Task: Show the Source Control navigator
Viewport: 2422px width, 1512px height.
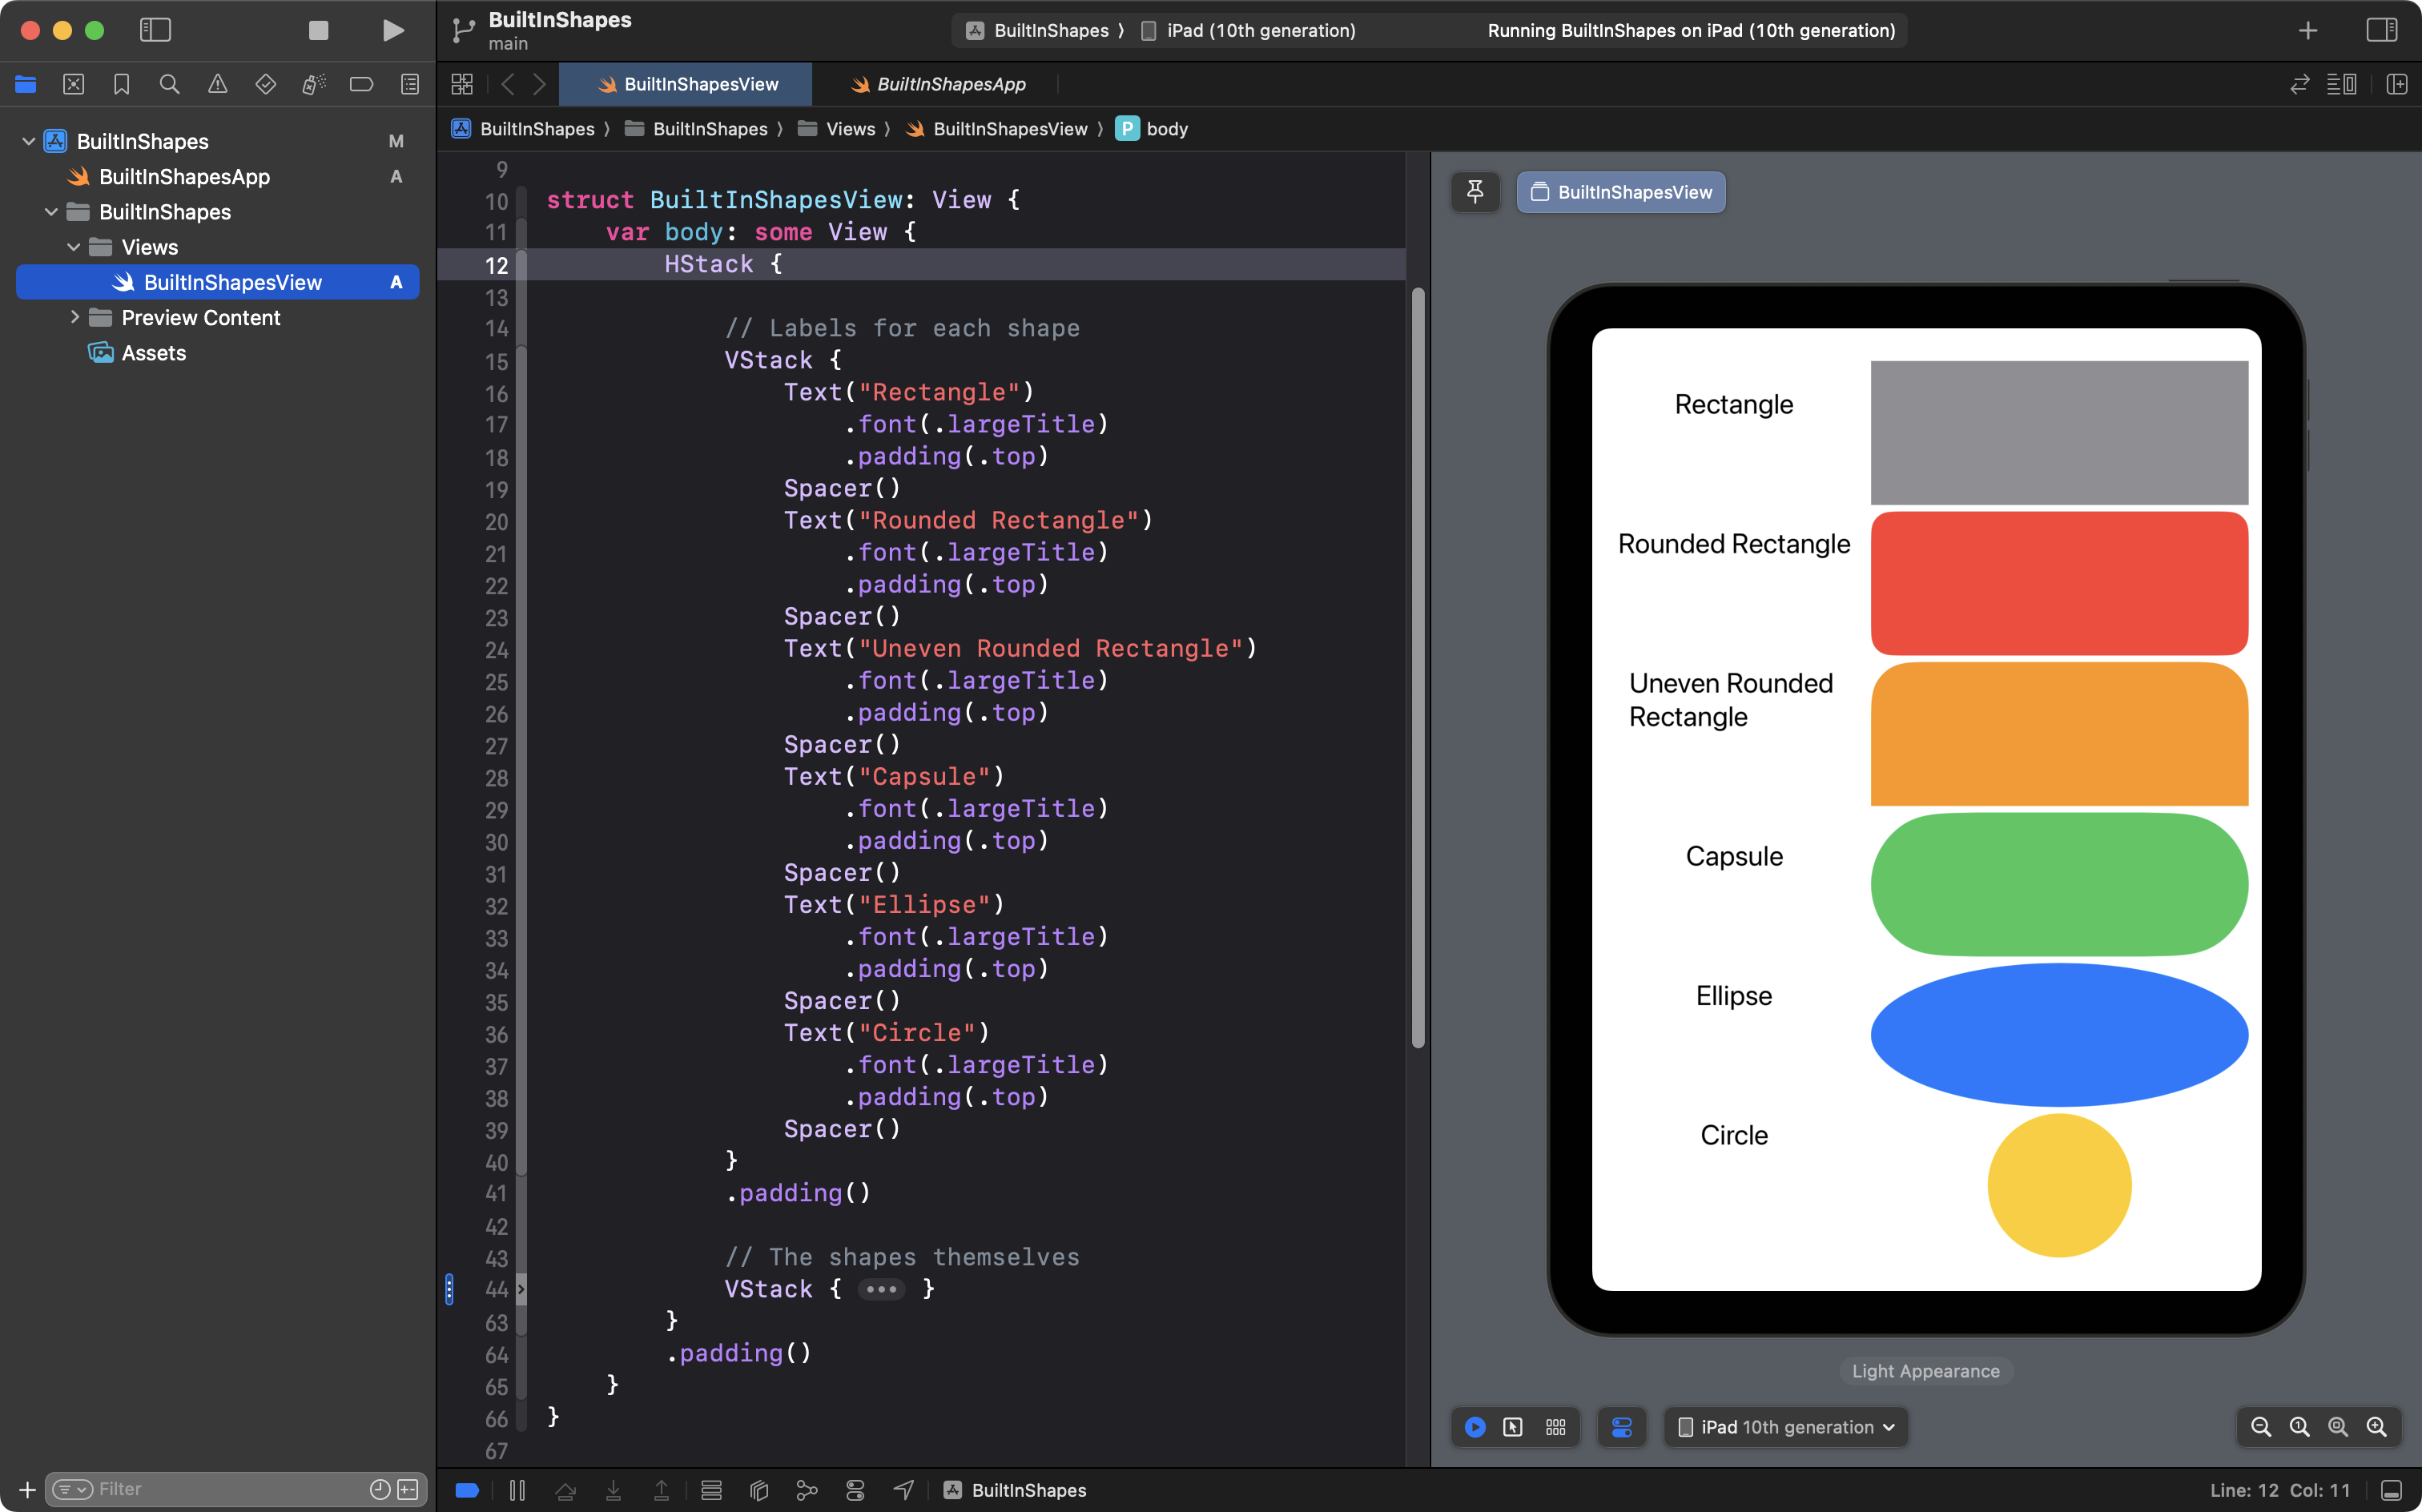Action: pos(73,84)
